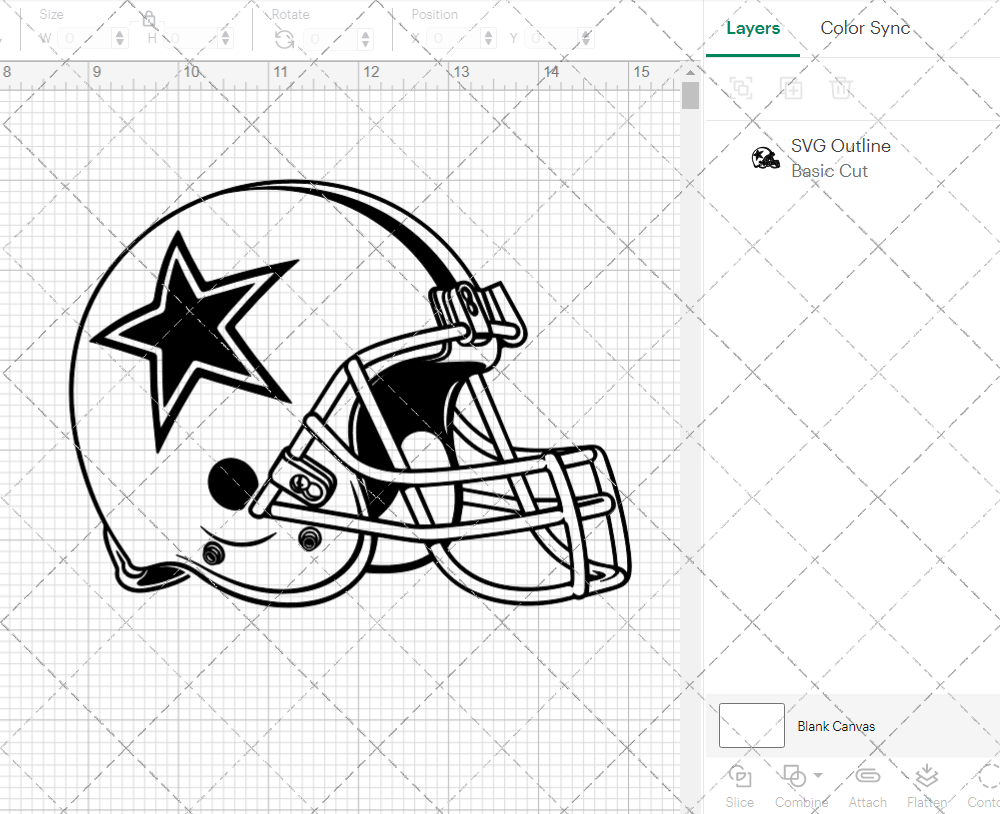The height and width of the screenshot is (814, 1000).
Task: Click the Combine tool icon
Action: tap(795, 778)
